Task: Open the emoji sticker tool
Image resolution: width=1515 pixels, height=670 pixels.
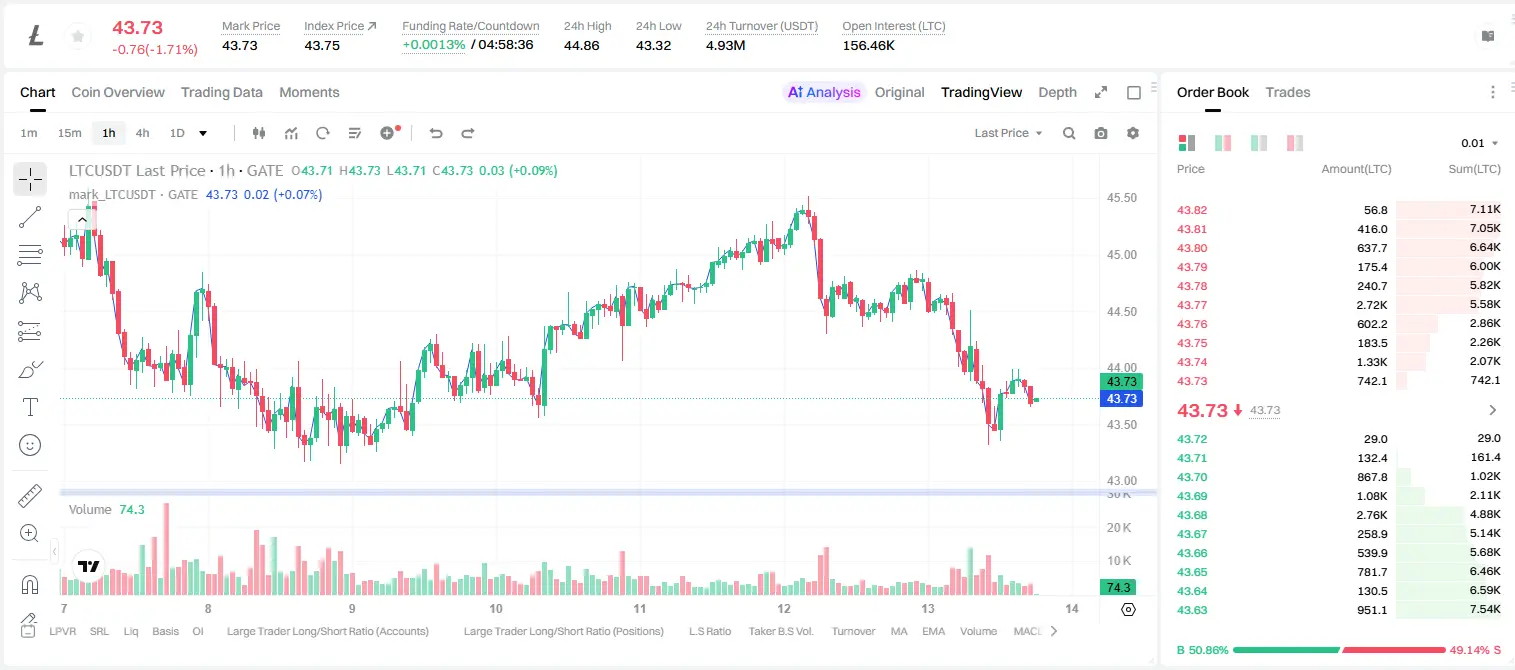Action: pos(30,445)
